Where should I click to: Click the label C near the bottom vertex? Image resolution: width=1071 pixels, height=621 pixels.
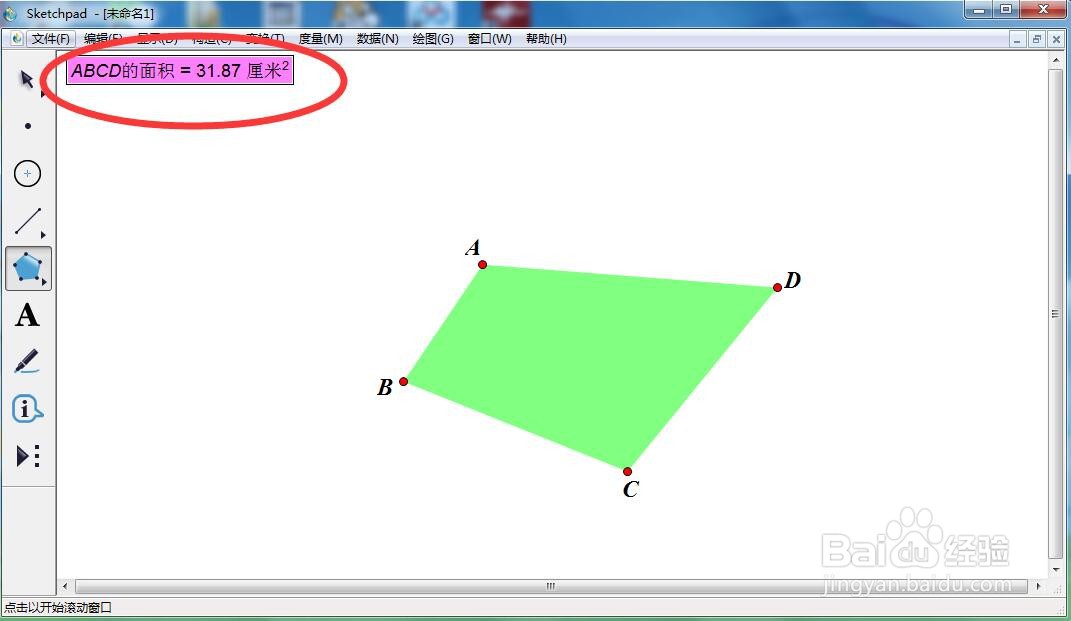coord(630,489)
